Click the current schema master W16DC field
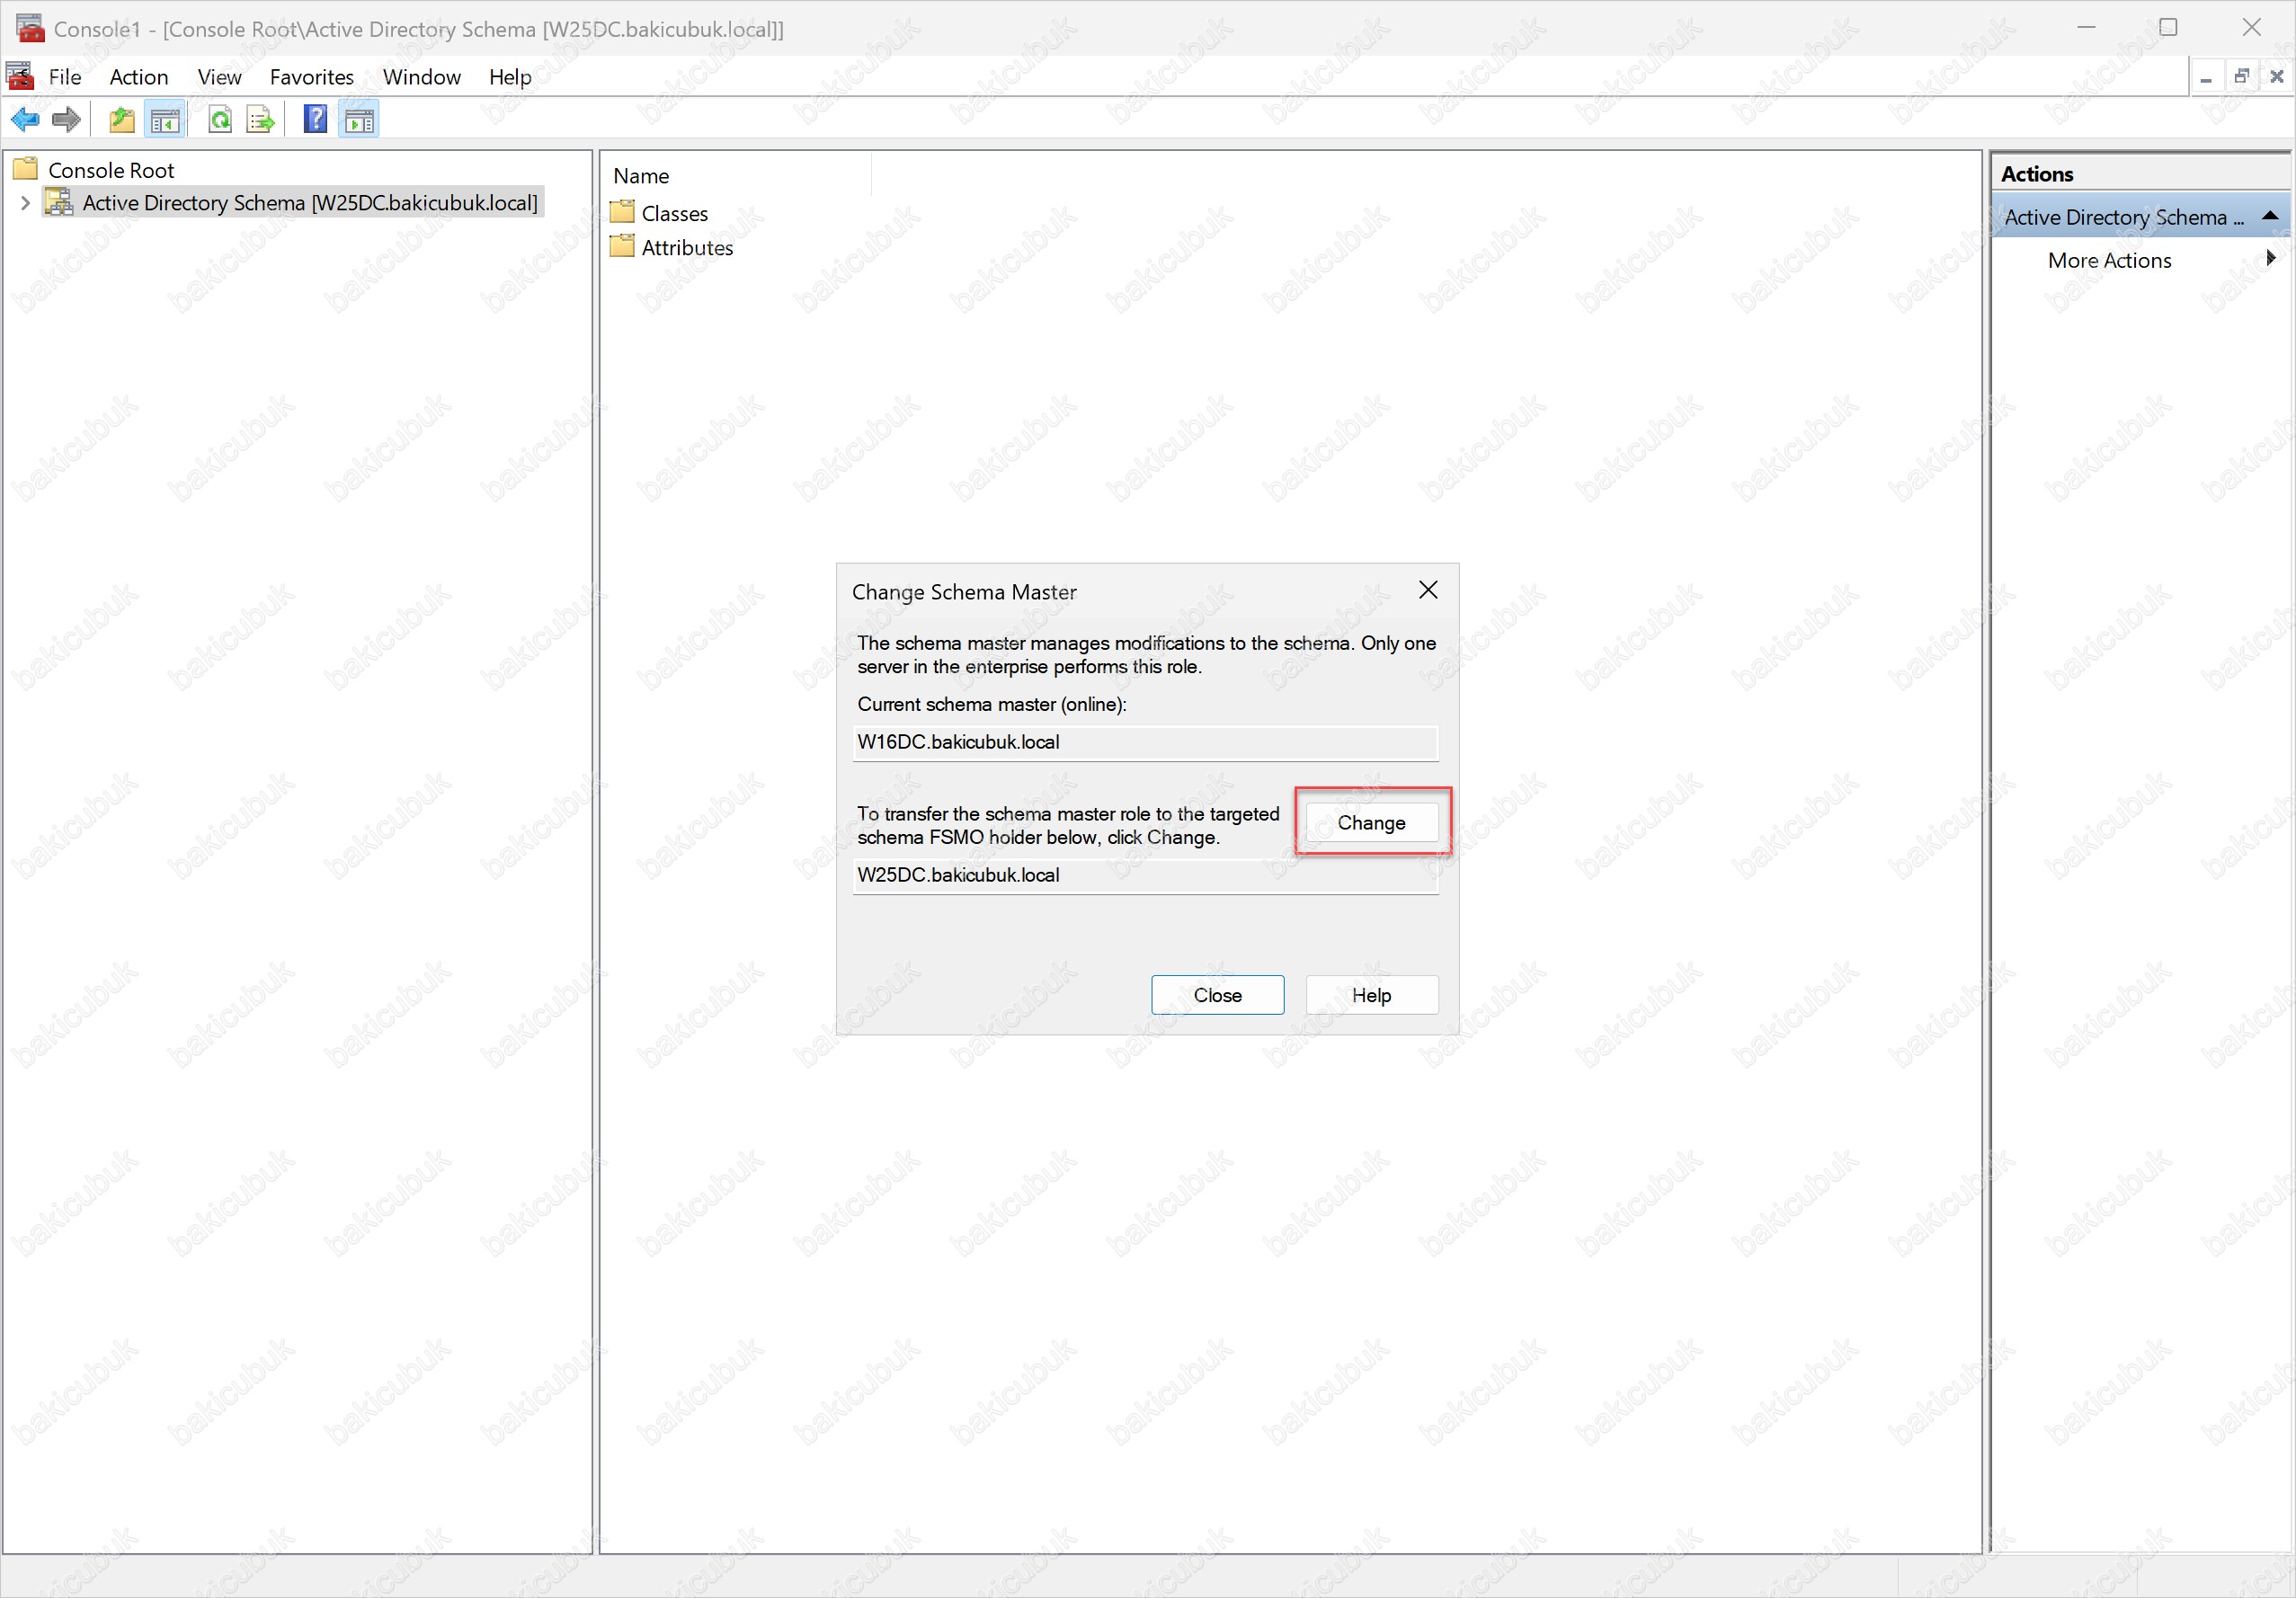This screenshot has height=1598, width=2296. pyautogui.click(x=1144, y=741)
